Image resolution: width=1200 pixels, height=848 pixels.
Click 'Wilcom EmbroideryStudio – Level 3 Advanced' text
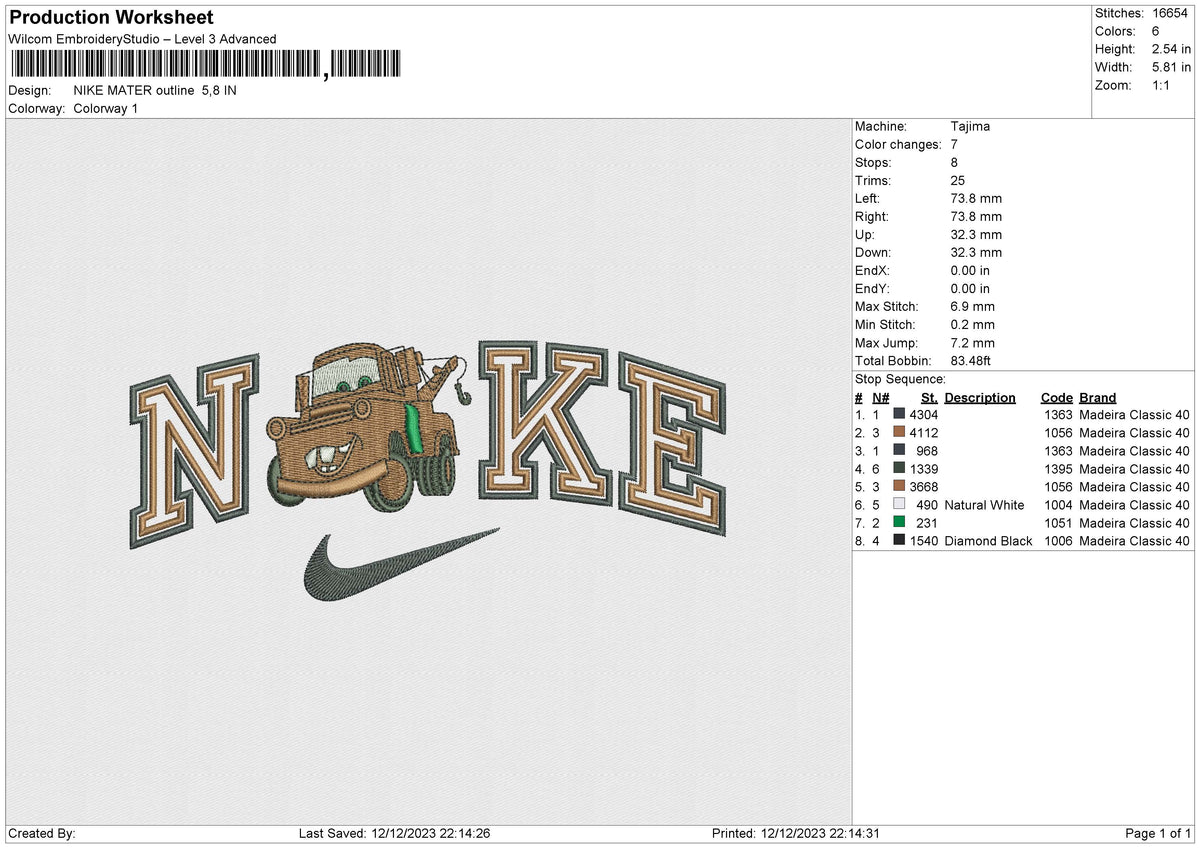pos(142,39)
